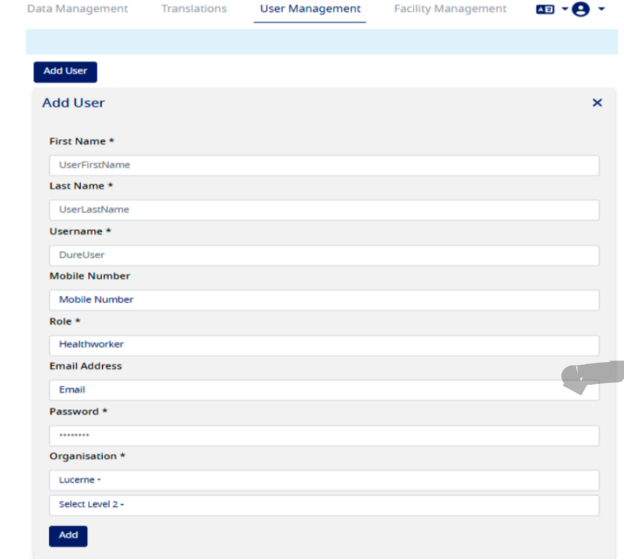
Task: Click the Email Address label text
Action: (86, 366)
